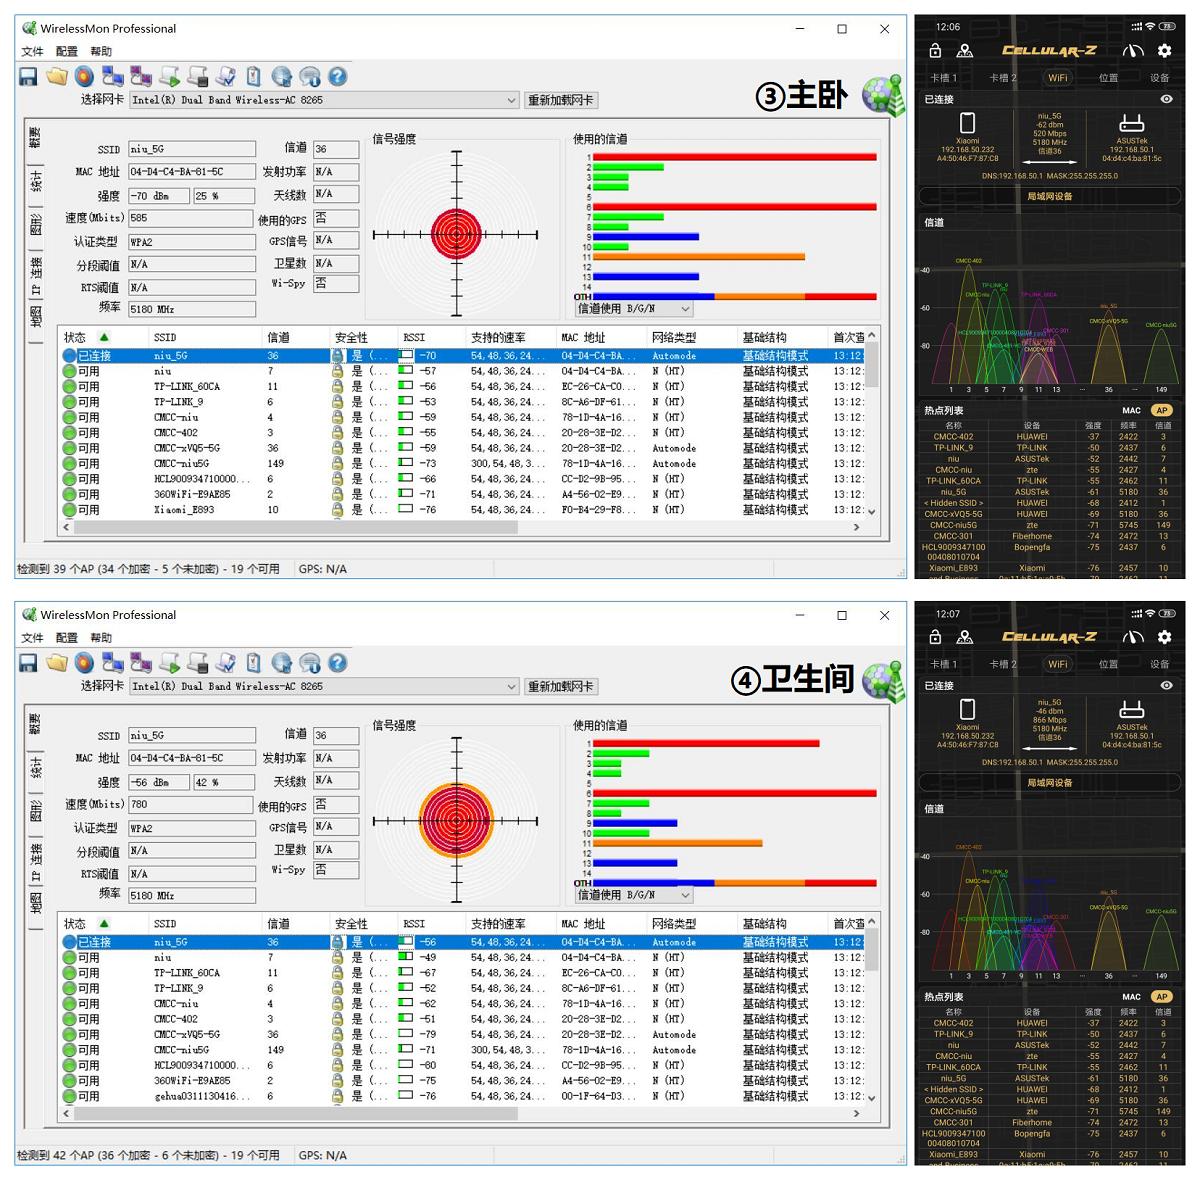Select the Xiaomi_E893 row in the upper WirelessMon list

coord(463,510)
